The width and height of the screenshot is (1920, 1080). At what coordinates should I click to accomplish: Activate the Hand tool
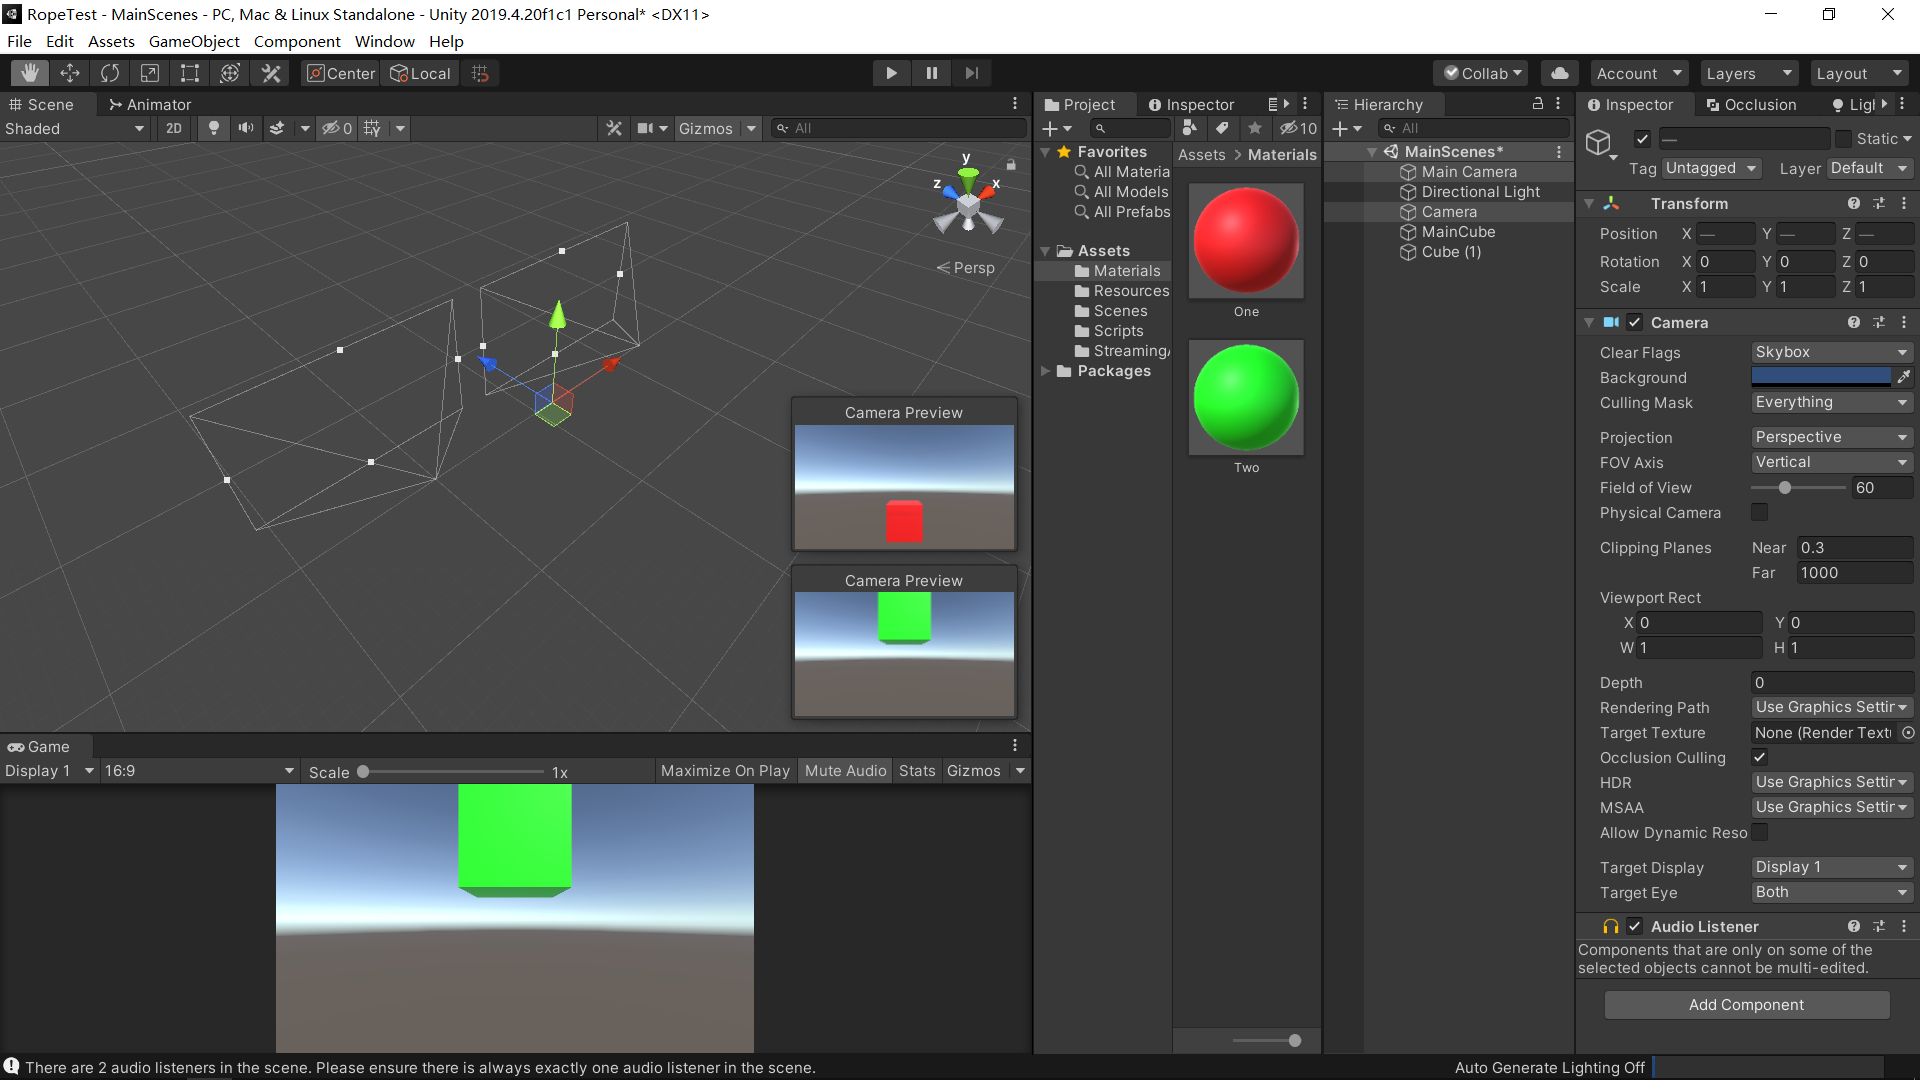click(x=29, y=72)
